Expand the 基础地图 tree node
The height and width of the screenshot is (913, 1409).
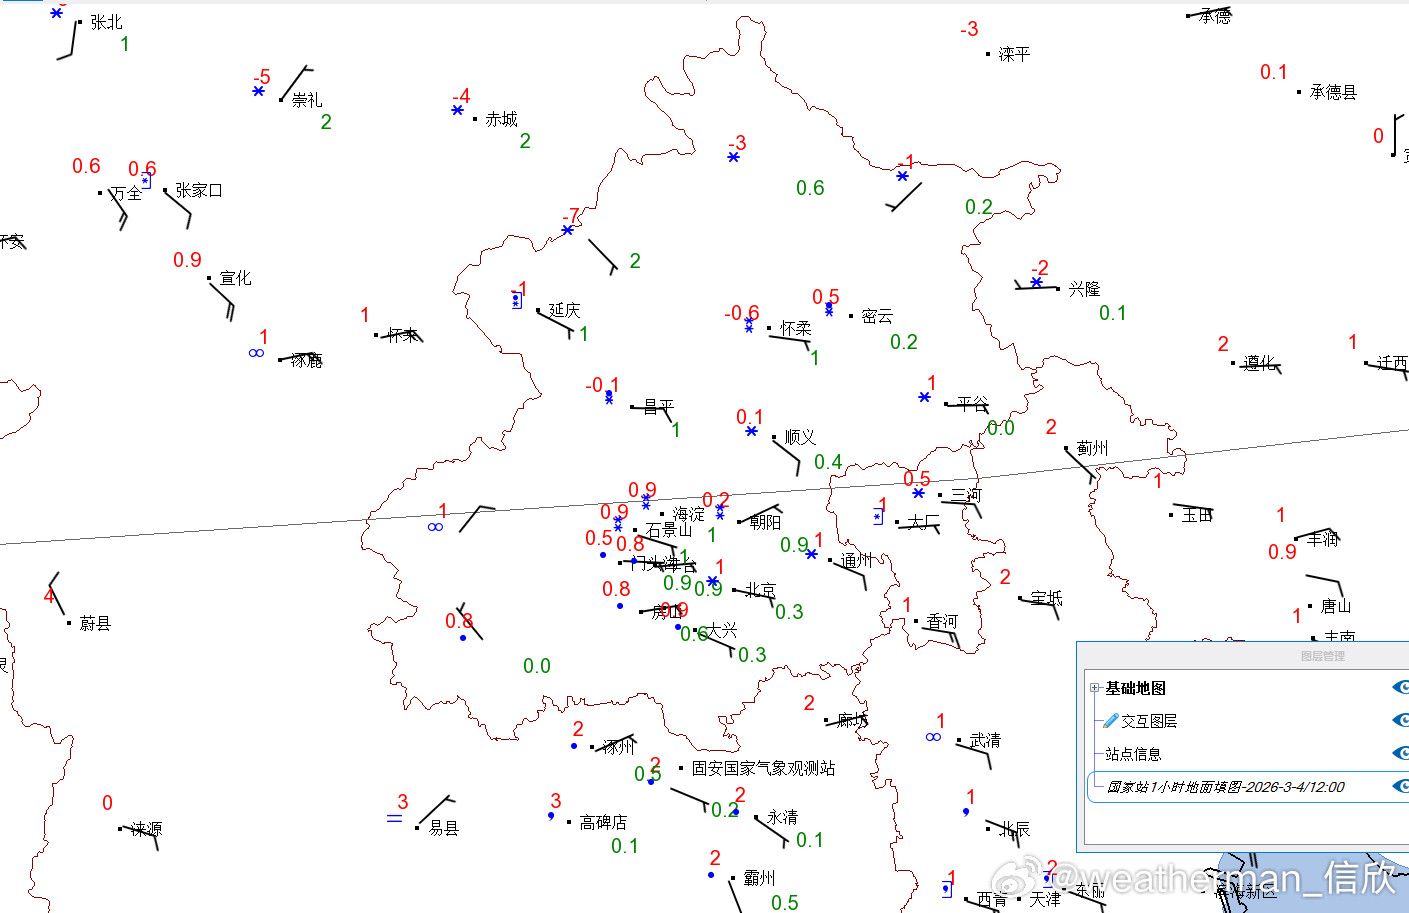point(1094,687)
